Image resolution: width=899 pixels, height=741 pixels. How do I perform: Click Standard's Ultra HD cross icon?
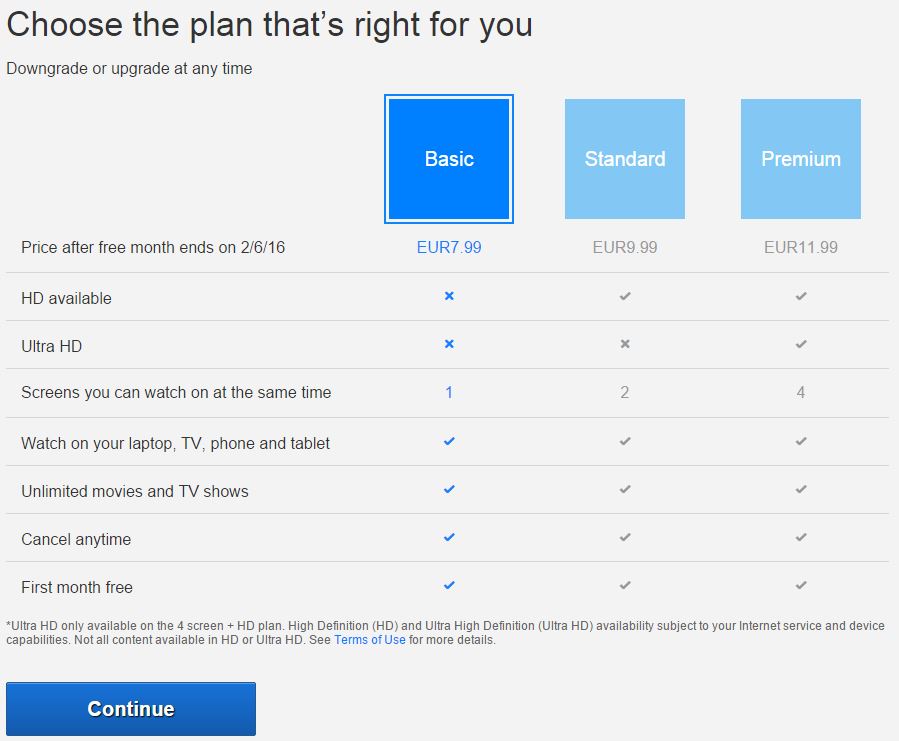coord(625,344)
